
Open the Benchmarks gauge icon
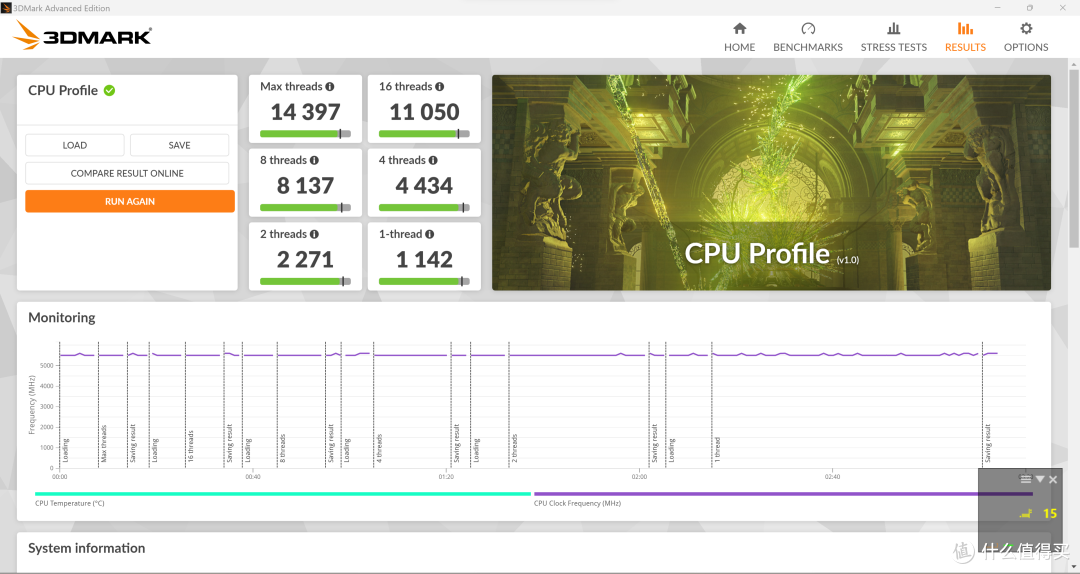tap(808, 28)
